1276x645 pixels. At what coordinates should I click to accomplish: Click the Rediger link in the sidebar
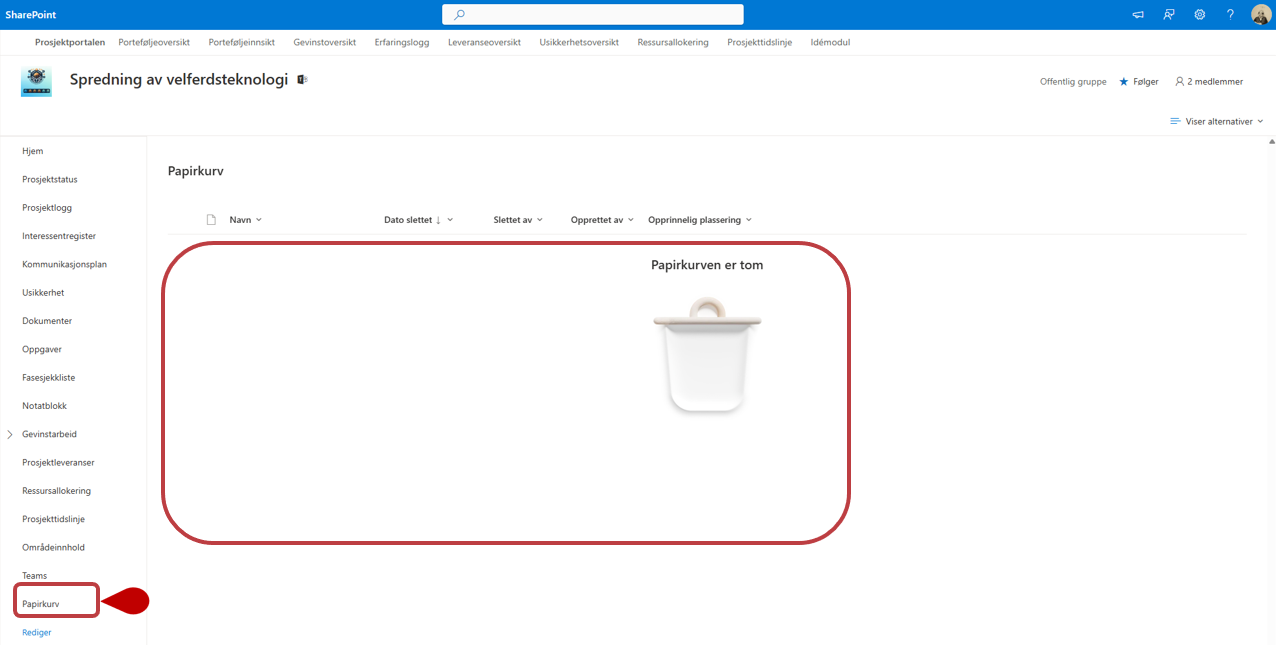(37, 632)
